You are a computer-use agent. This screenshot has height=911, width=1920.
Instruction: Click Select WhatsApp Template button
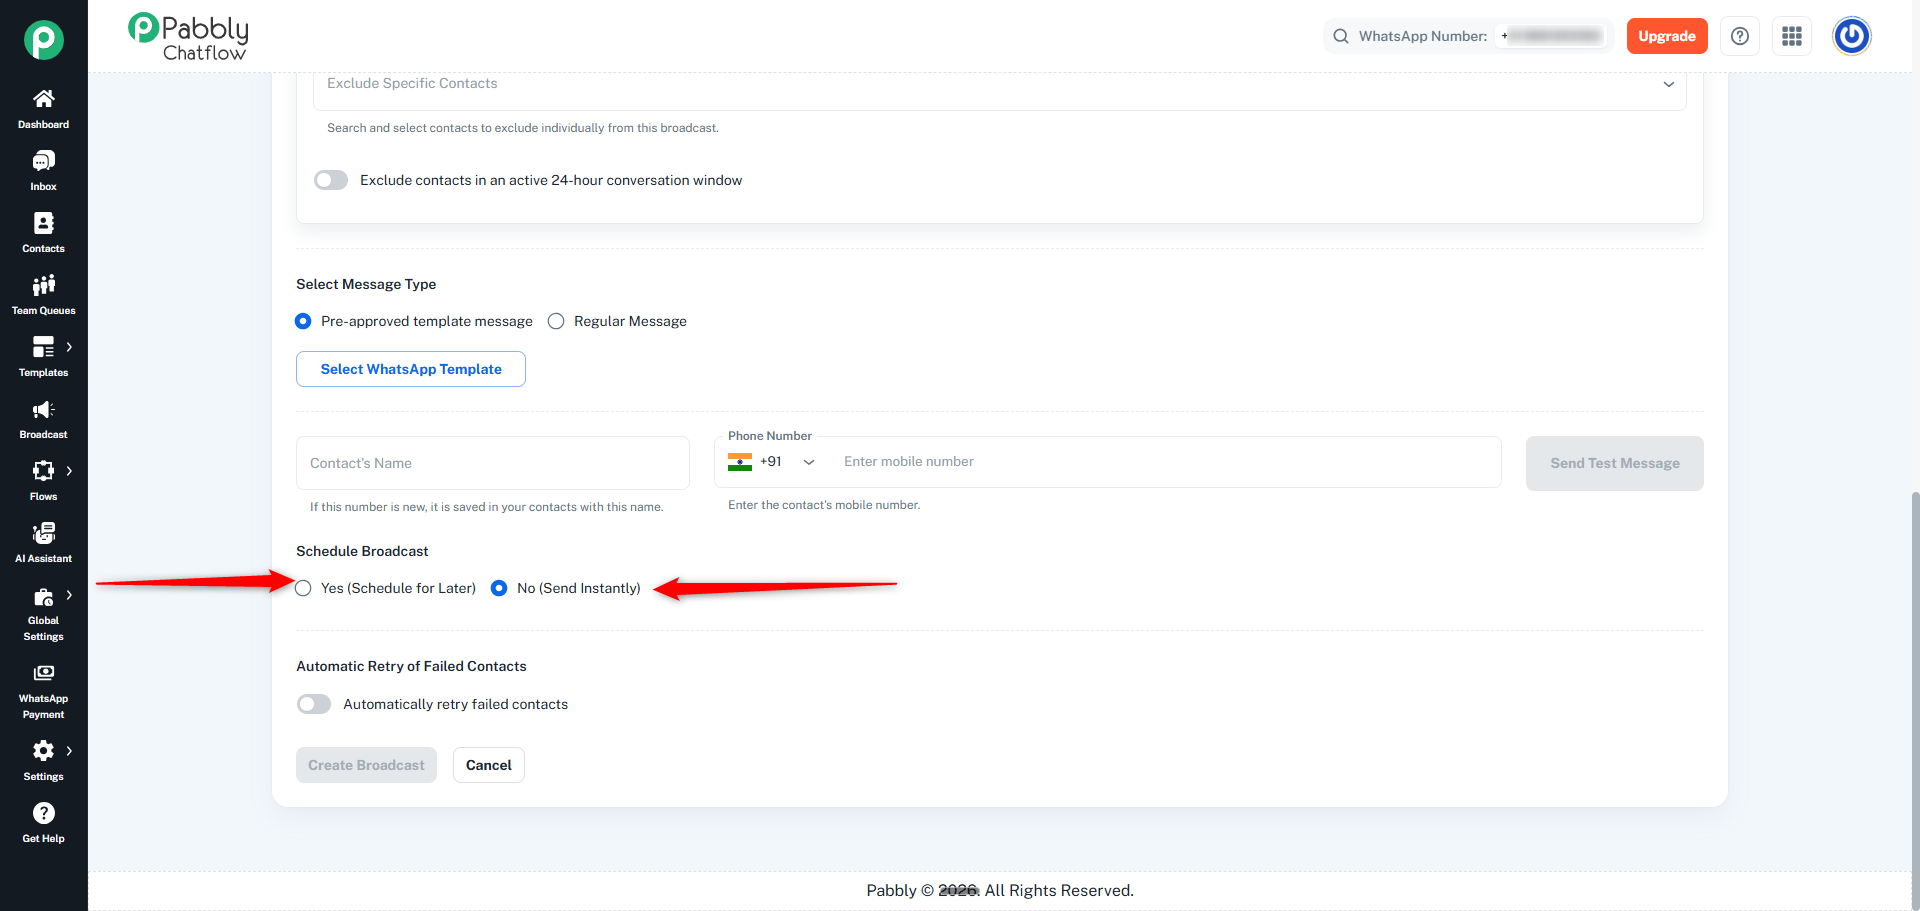[411, 369]
